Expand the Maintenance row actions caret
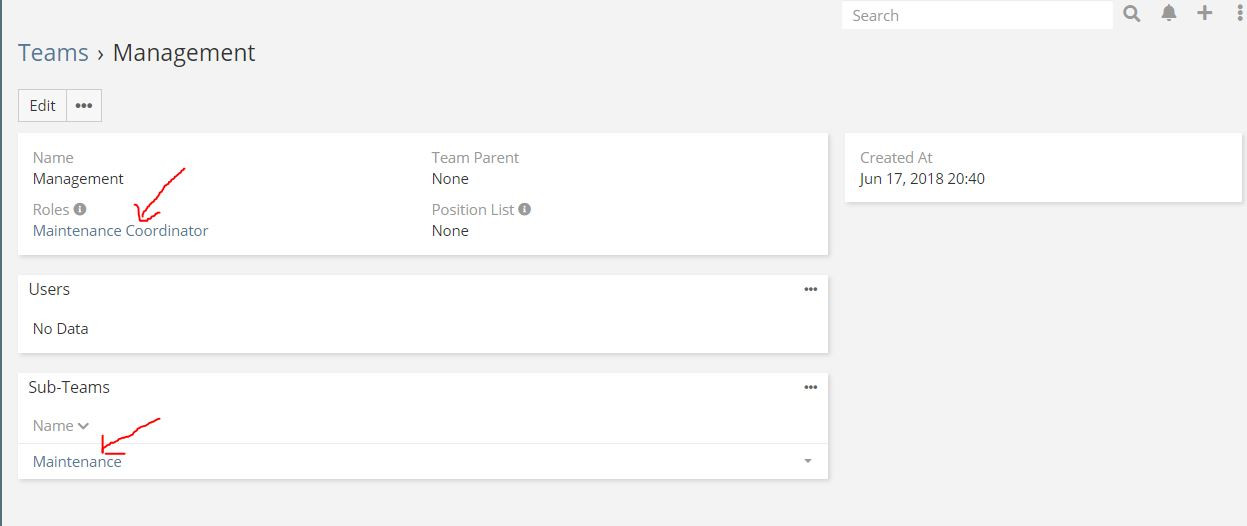 [807, 461]
